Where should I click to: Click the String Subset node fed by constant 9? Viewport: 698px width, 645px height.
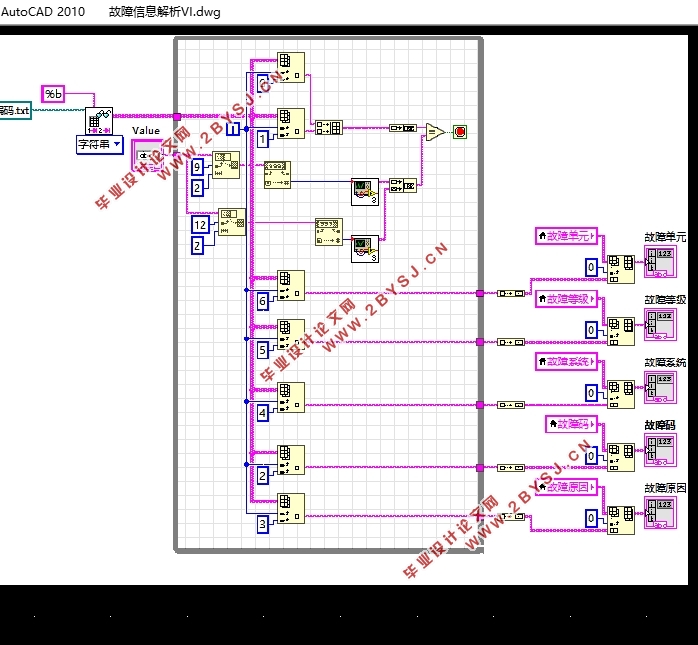tap(226, 165)
